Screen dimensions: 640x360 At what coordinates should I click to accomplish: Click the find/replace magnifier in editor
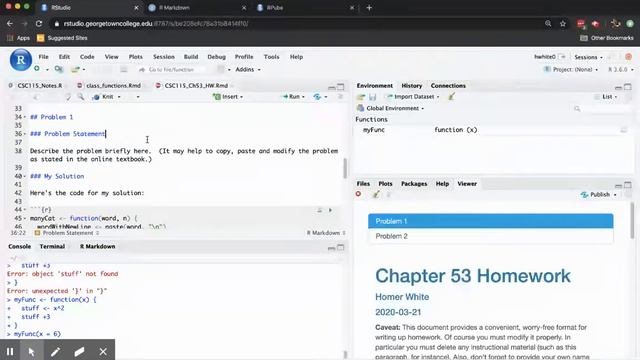coord(81,97)
